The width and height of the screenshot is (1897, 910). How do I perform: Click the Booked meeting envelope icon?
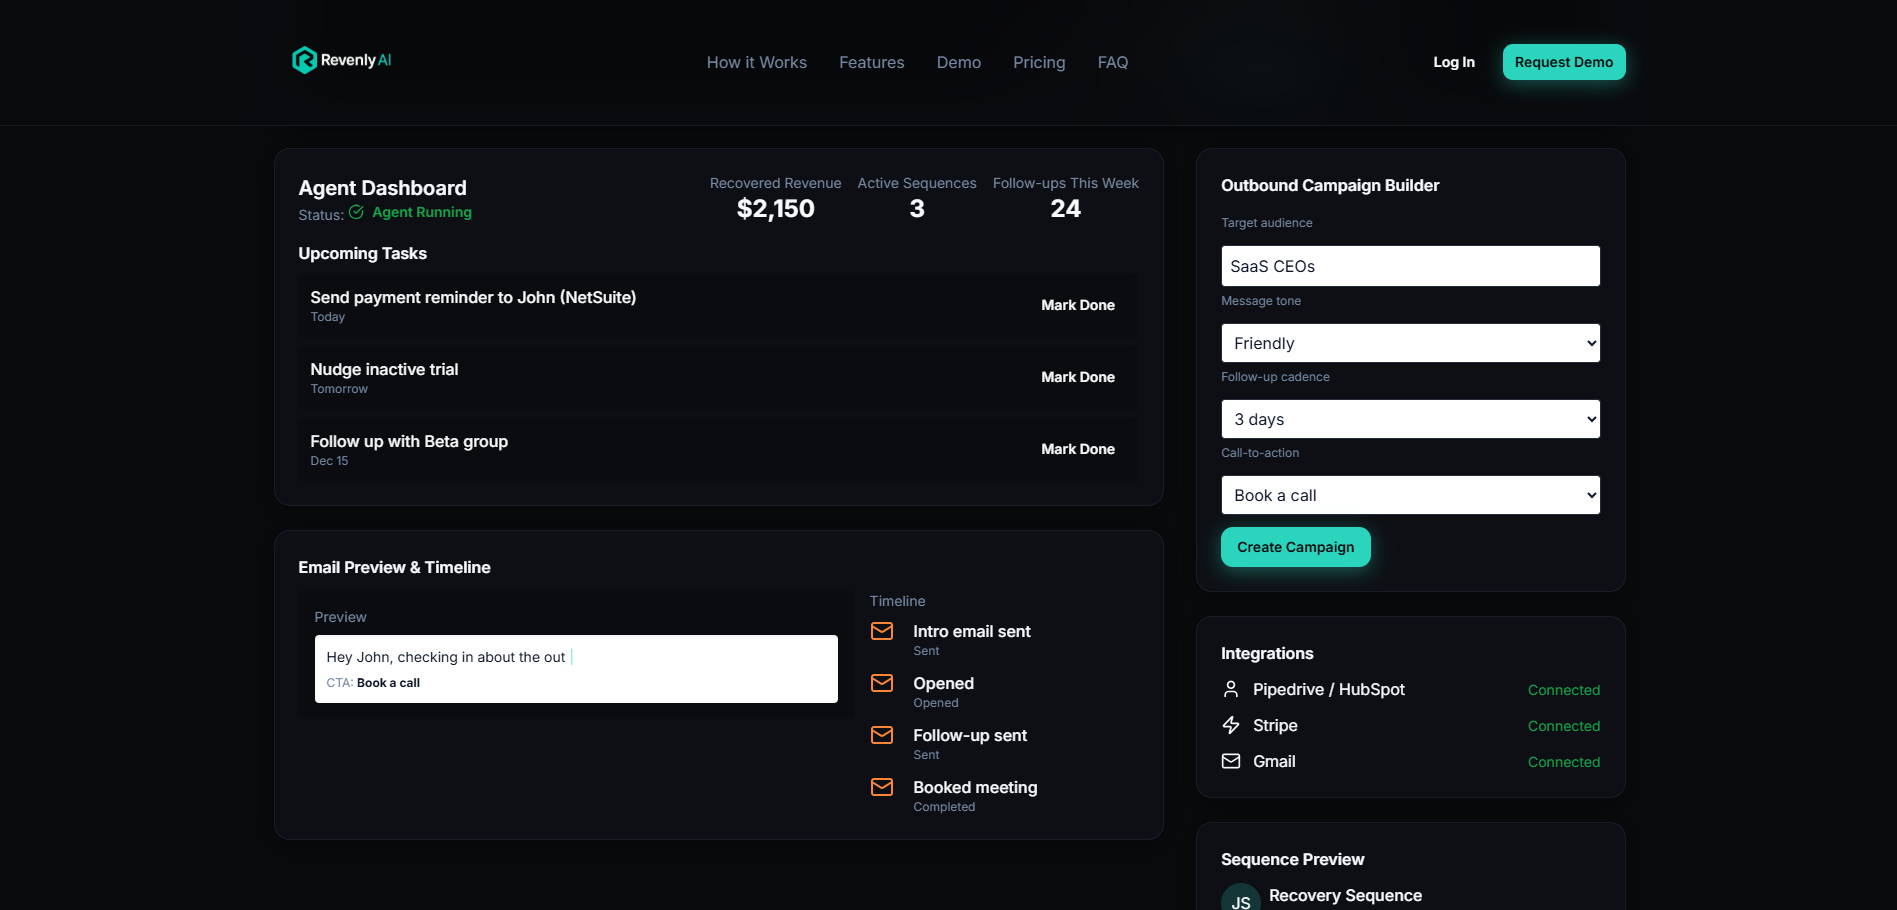pyautogui.click(x=882, y=787)
